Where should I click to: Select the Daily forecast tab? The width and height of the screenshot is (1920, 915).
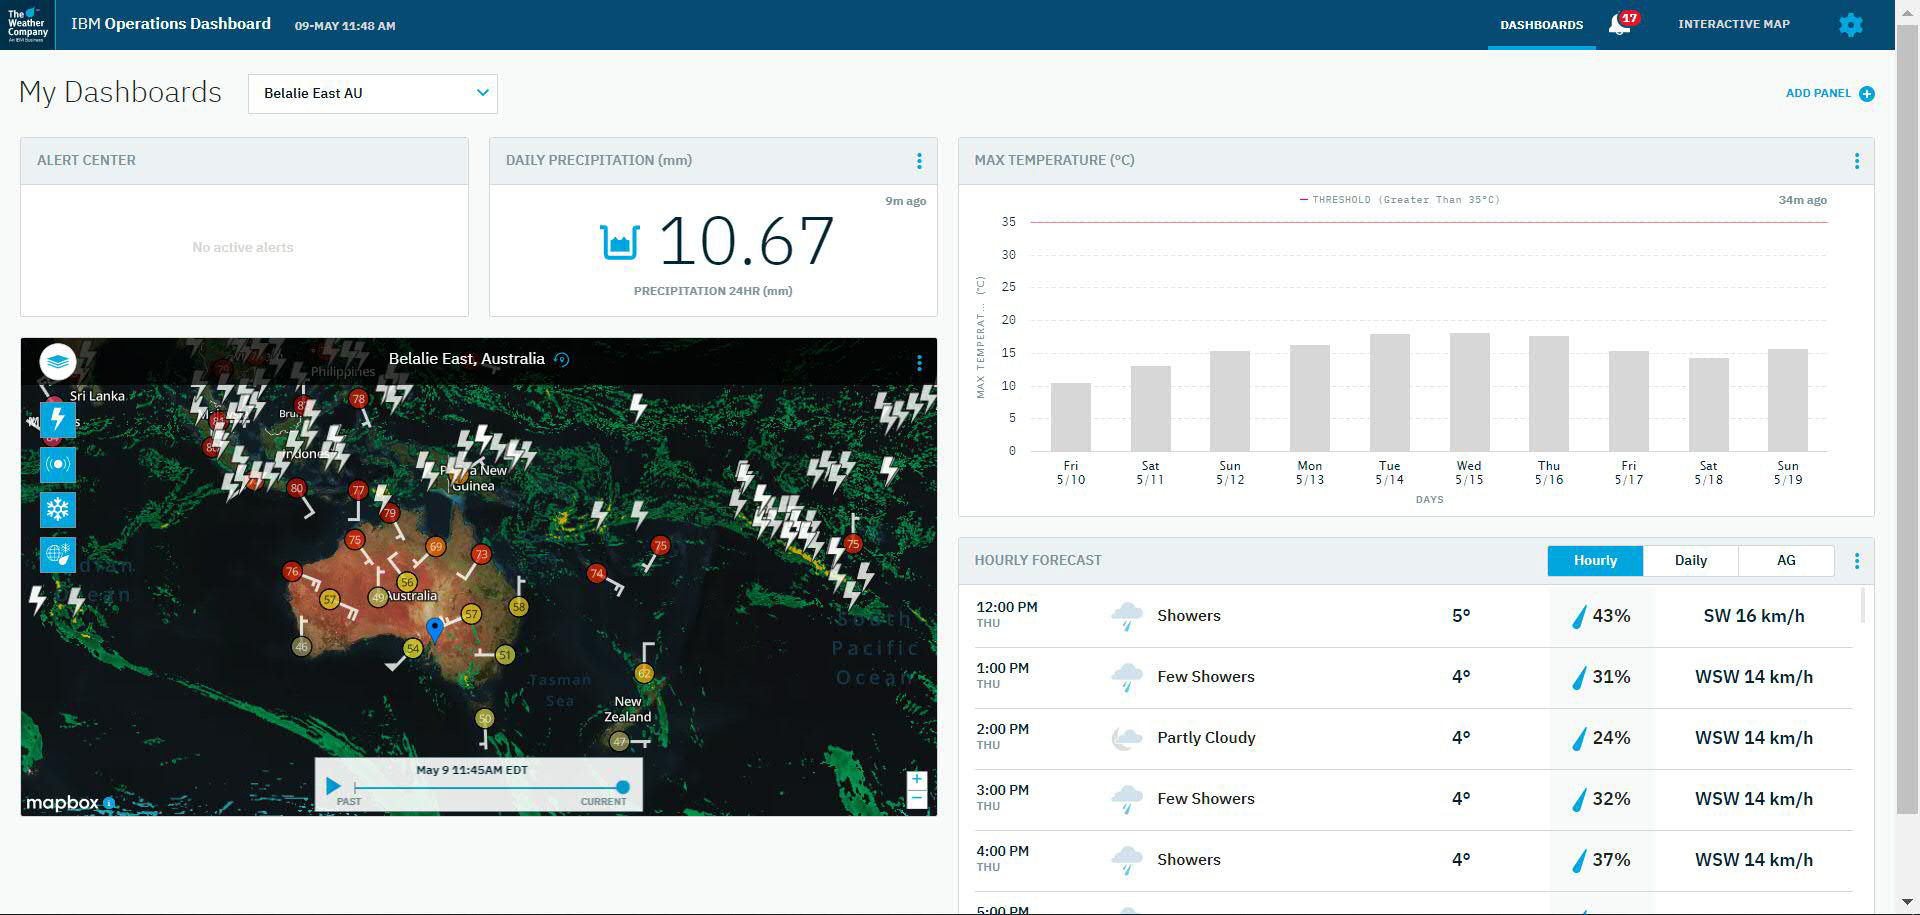point(1690,561)
